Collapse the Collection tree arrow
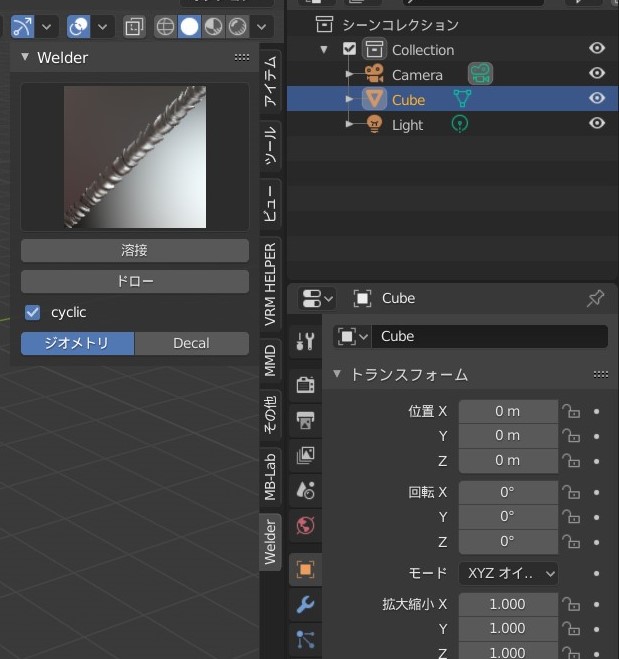Screen dimensions: 619x659 pyautogui.click(x=324, y=50)
